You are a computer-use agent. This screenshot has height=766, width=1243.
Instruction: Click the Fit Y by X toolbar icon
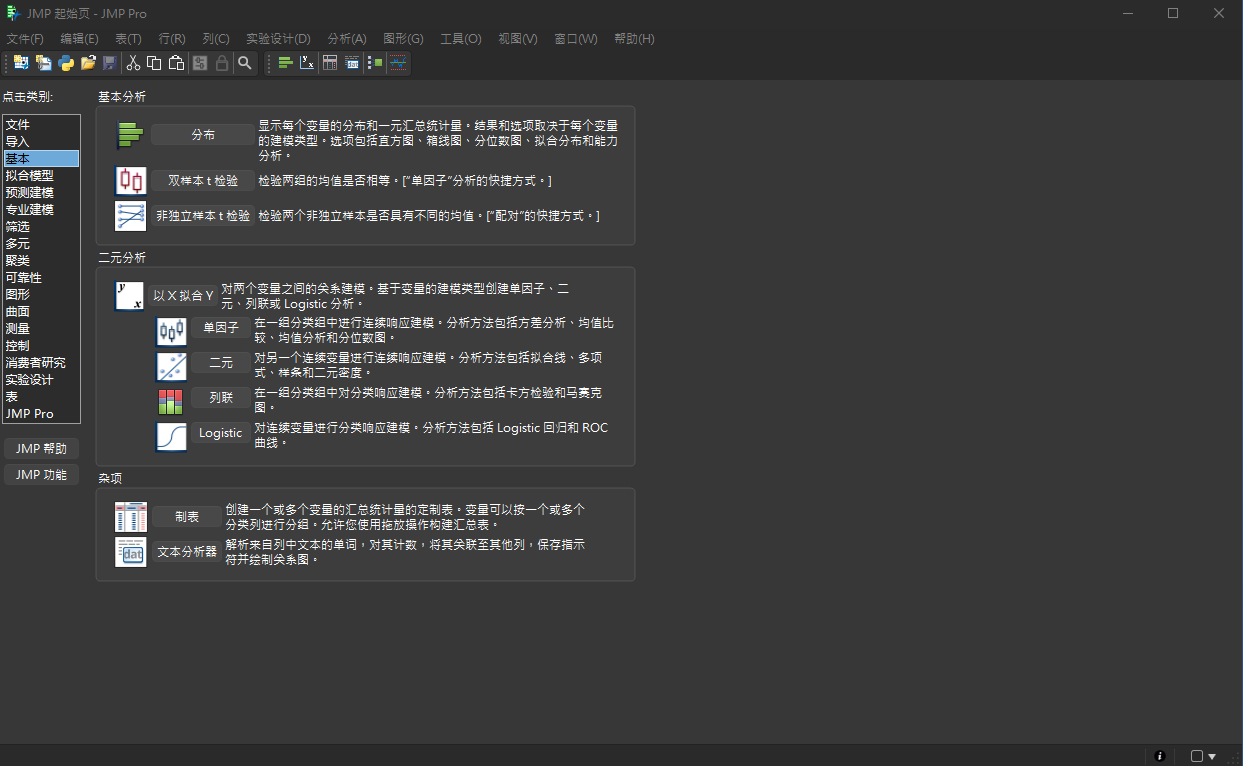[x=307, y=63]
